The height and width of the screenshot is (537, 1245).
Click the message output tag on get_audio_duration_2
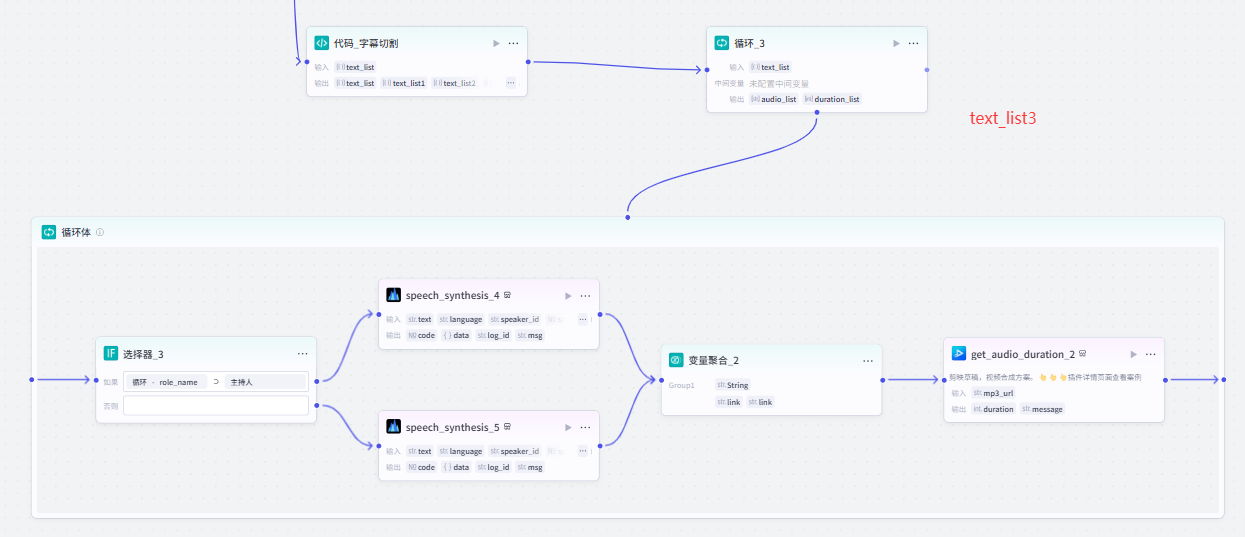(x=1042, y=409)
